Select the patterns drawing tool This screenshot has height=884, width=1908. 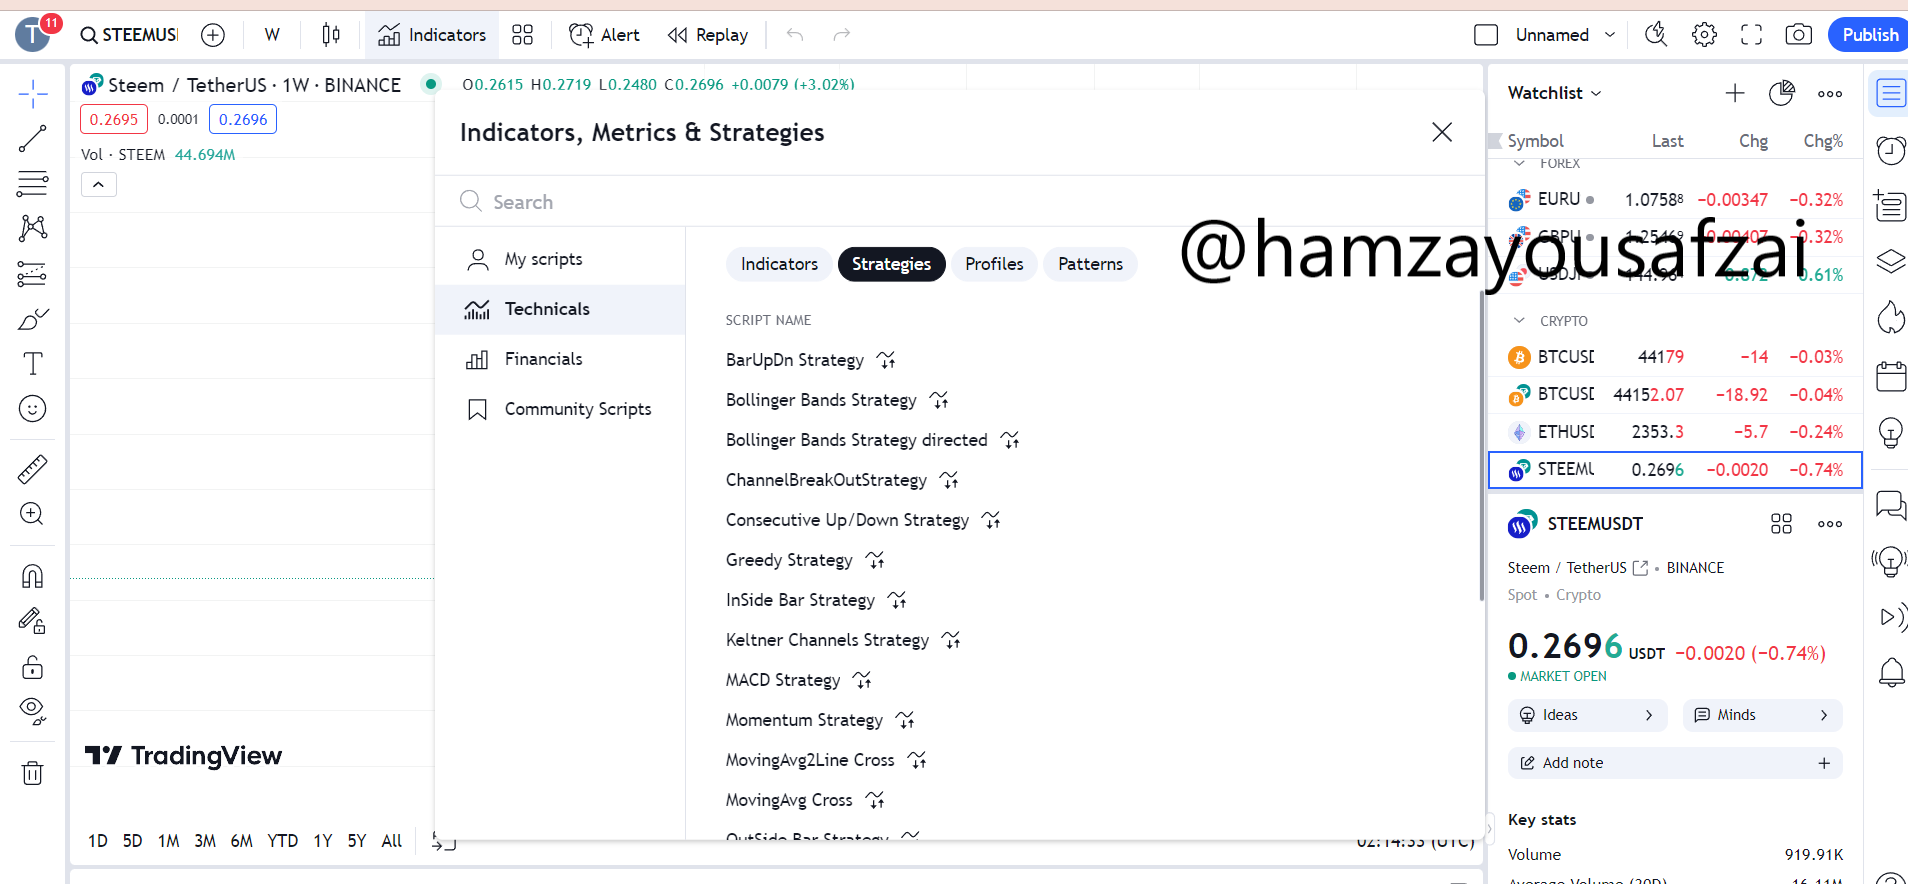click(32, 228)
